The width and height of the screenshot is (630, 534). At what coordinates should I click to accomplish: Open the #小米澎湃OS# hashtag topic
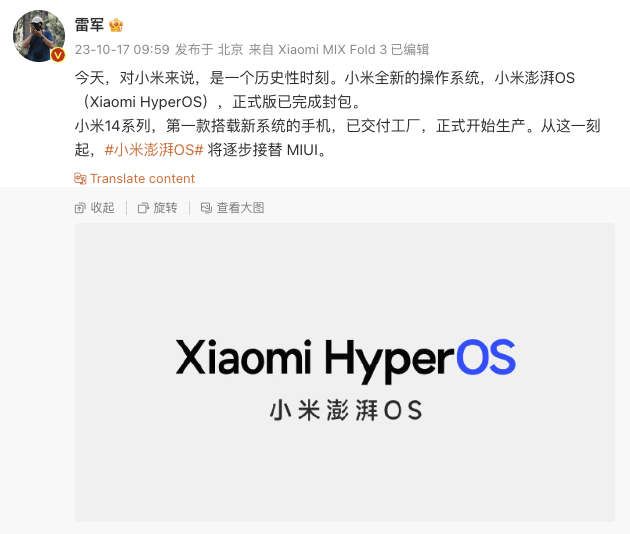154,150
